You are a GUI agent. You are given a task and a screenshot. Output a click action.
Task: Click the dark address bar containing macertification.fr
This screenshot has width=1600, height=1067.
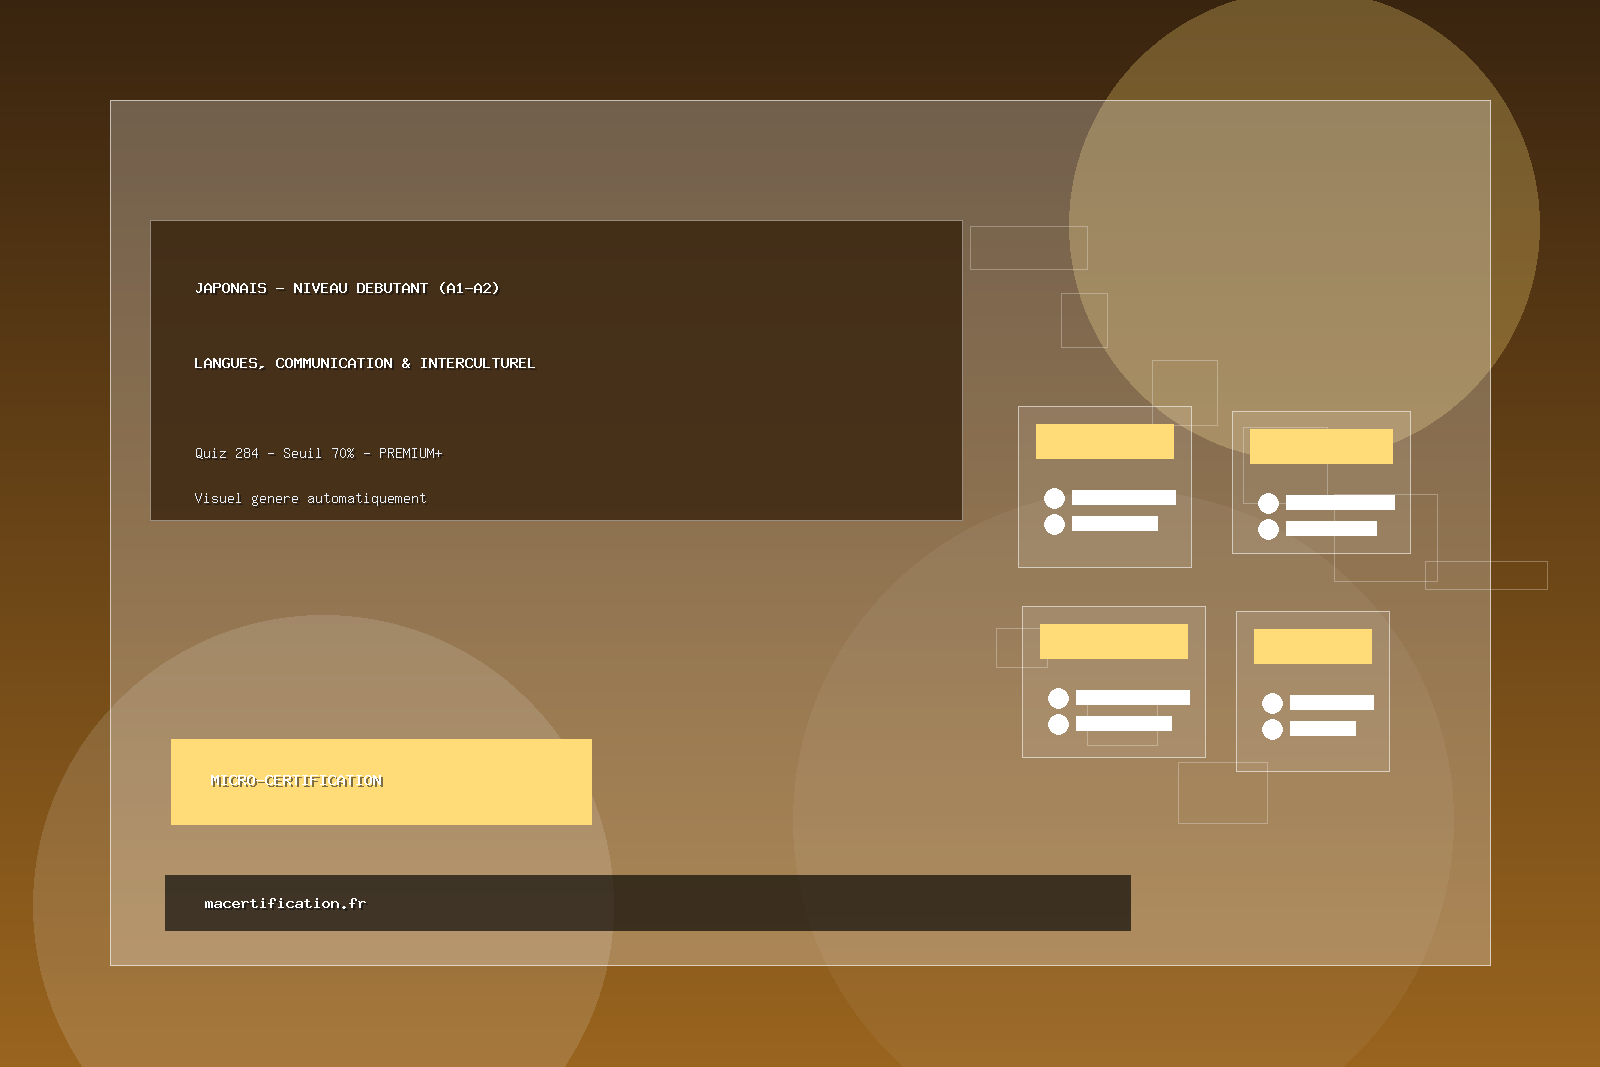coord(750,903)
